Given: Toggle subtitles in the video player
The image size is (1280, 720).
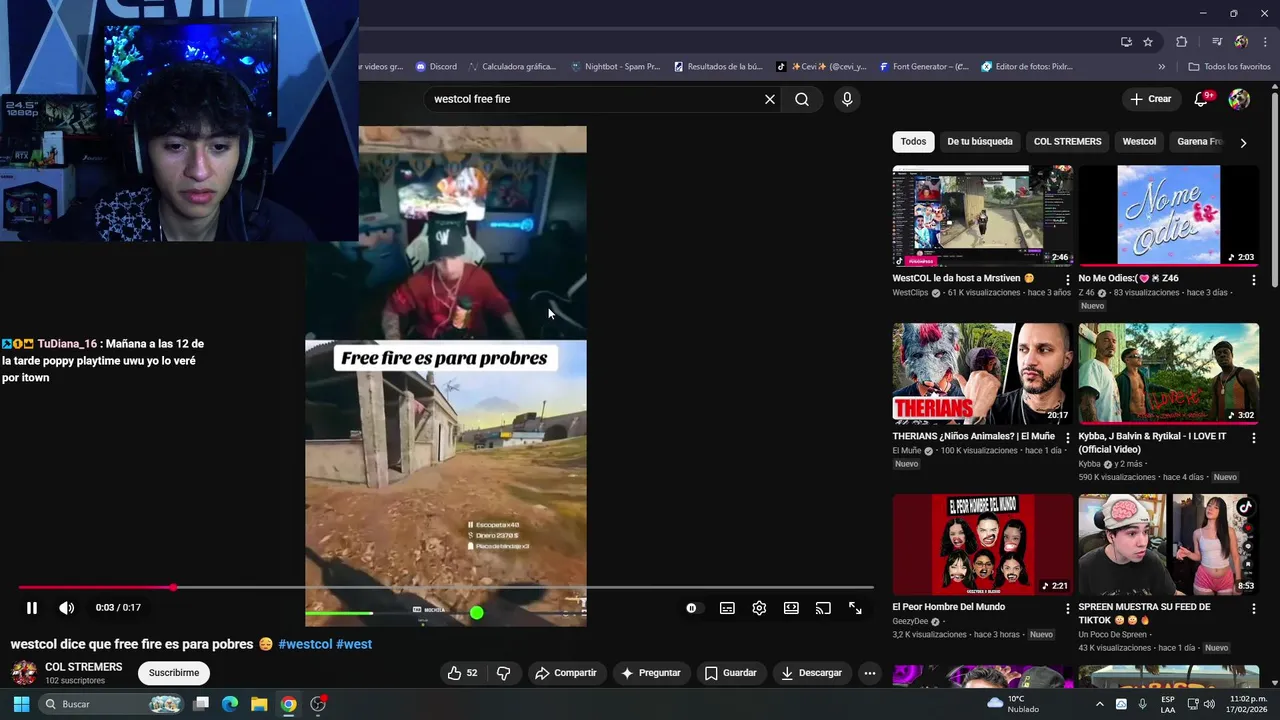Looking at the screenshot, I should tap(727, 608).
